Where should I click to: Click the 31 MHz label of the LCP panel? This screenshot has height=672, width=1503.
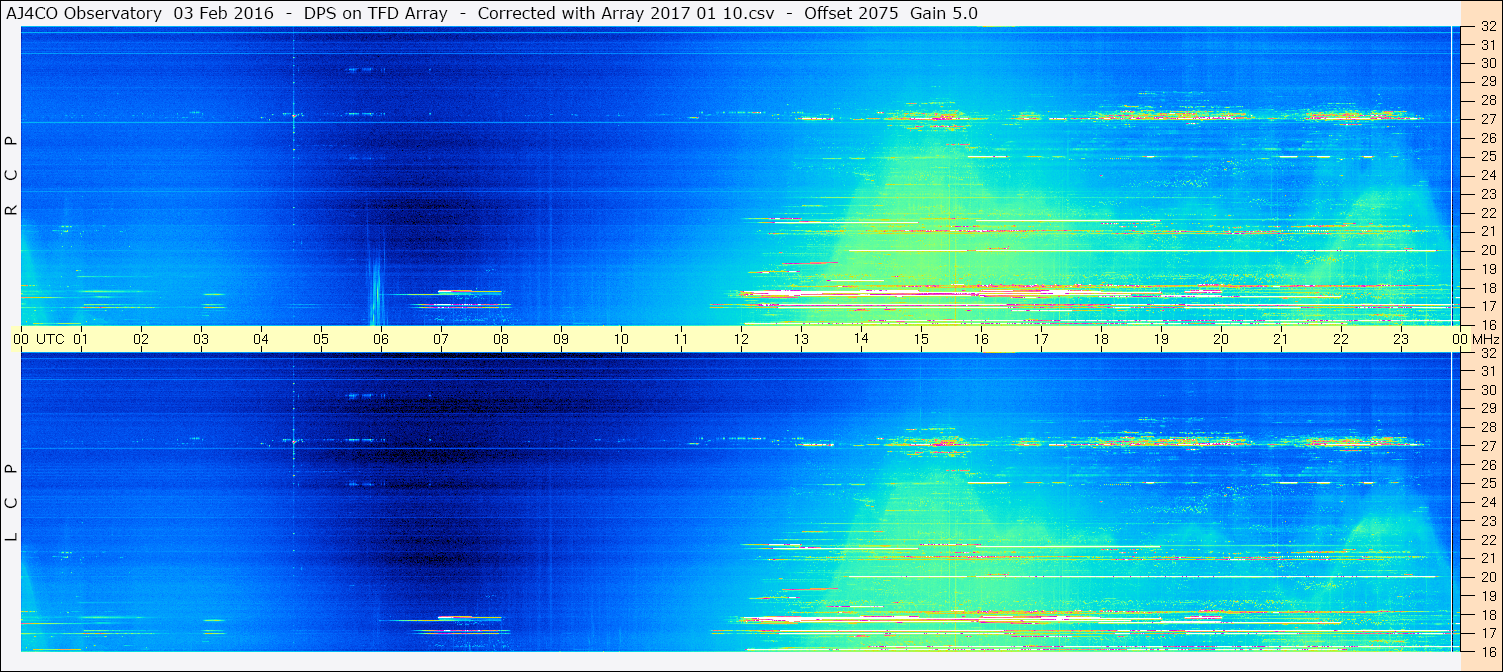coord(1487,372)
